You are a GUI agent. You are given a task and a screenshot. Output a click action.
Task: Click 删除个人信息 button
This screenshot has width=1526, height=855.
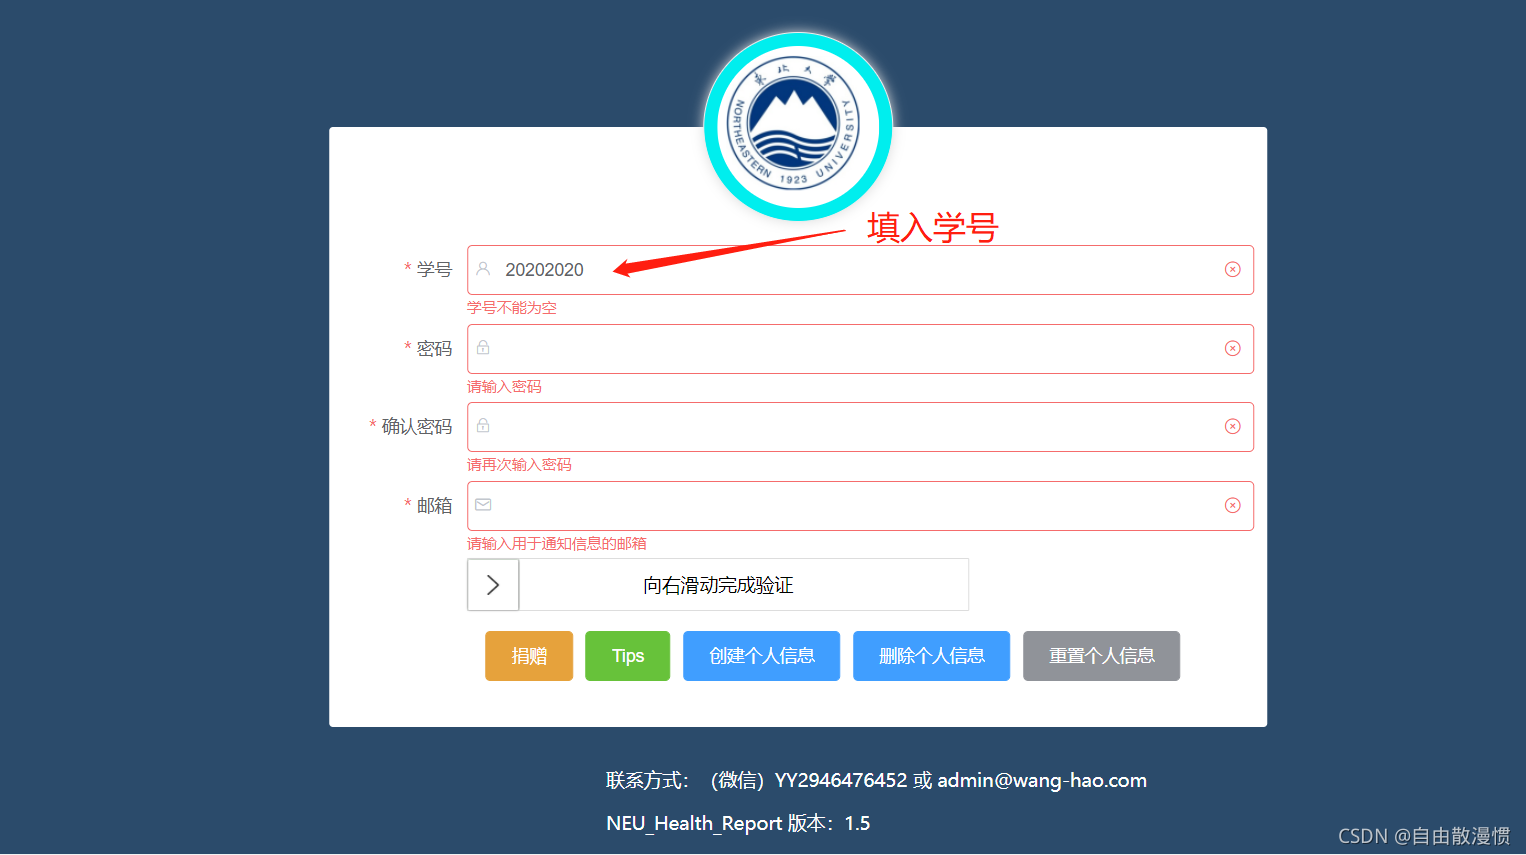point(931,656)
